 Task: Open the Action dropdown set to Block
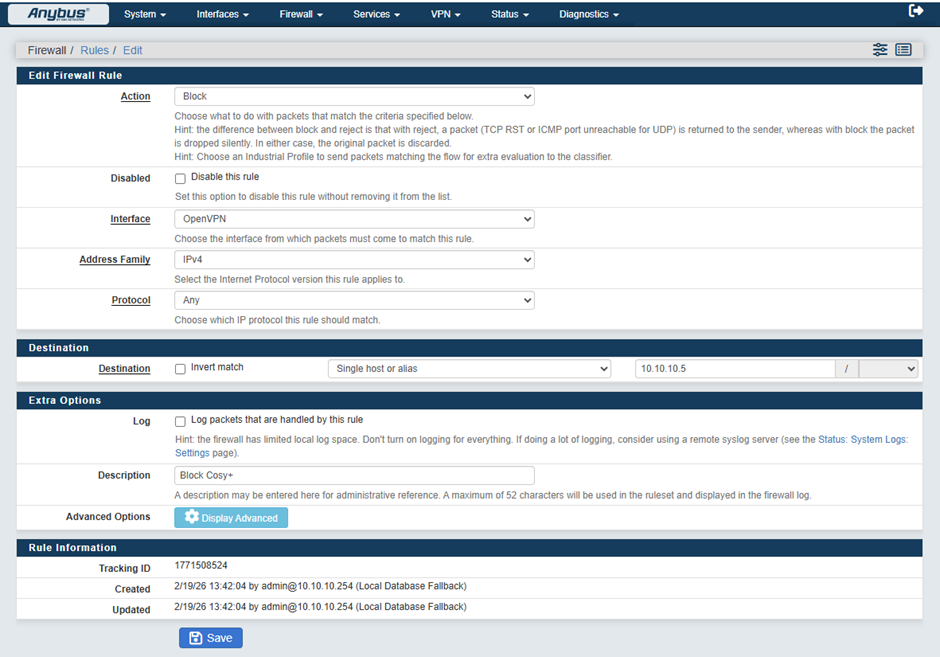[x=354, y=97]
